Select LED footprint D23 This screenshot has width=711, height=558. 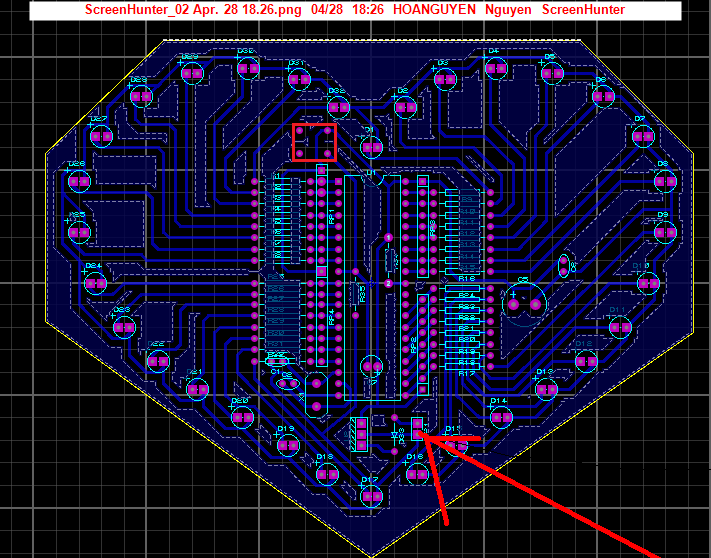point(124,327)
